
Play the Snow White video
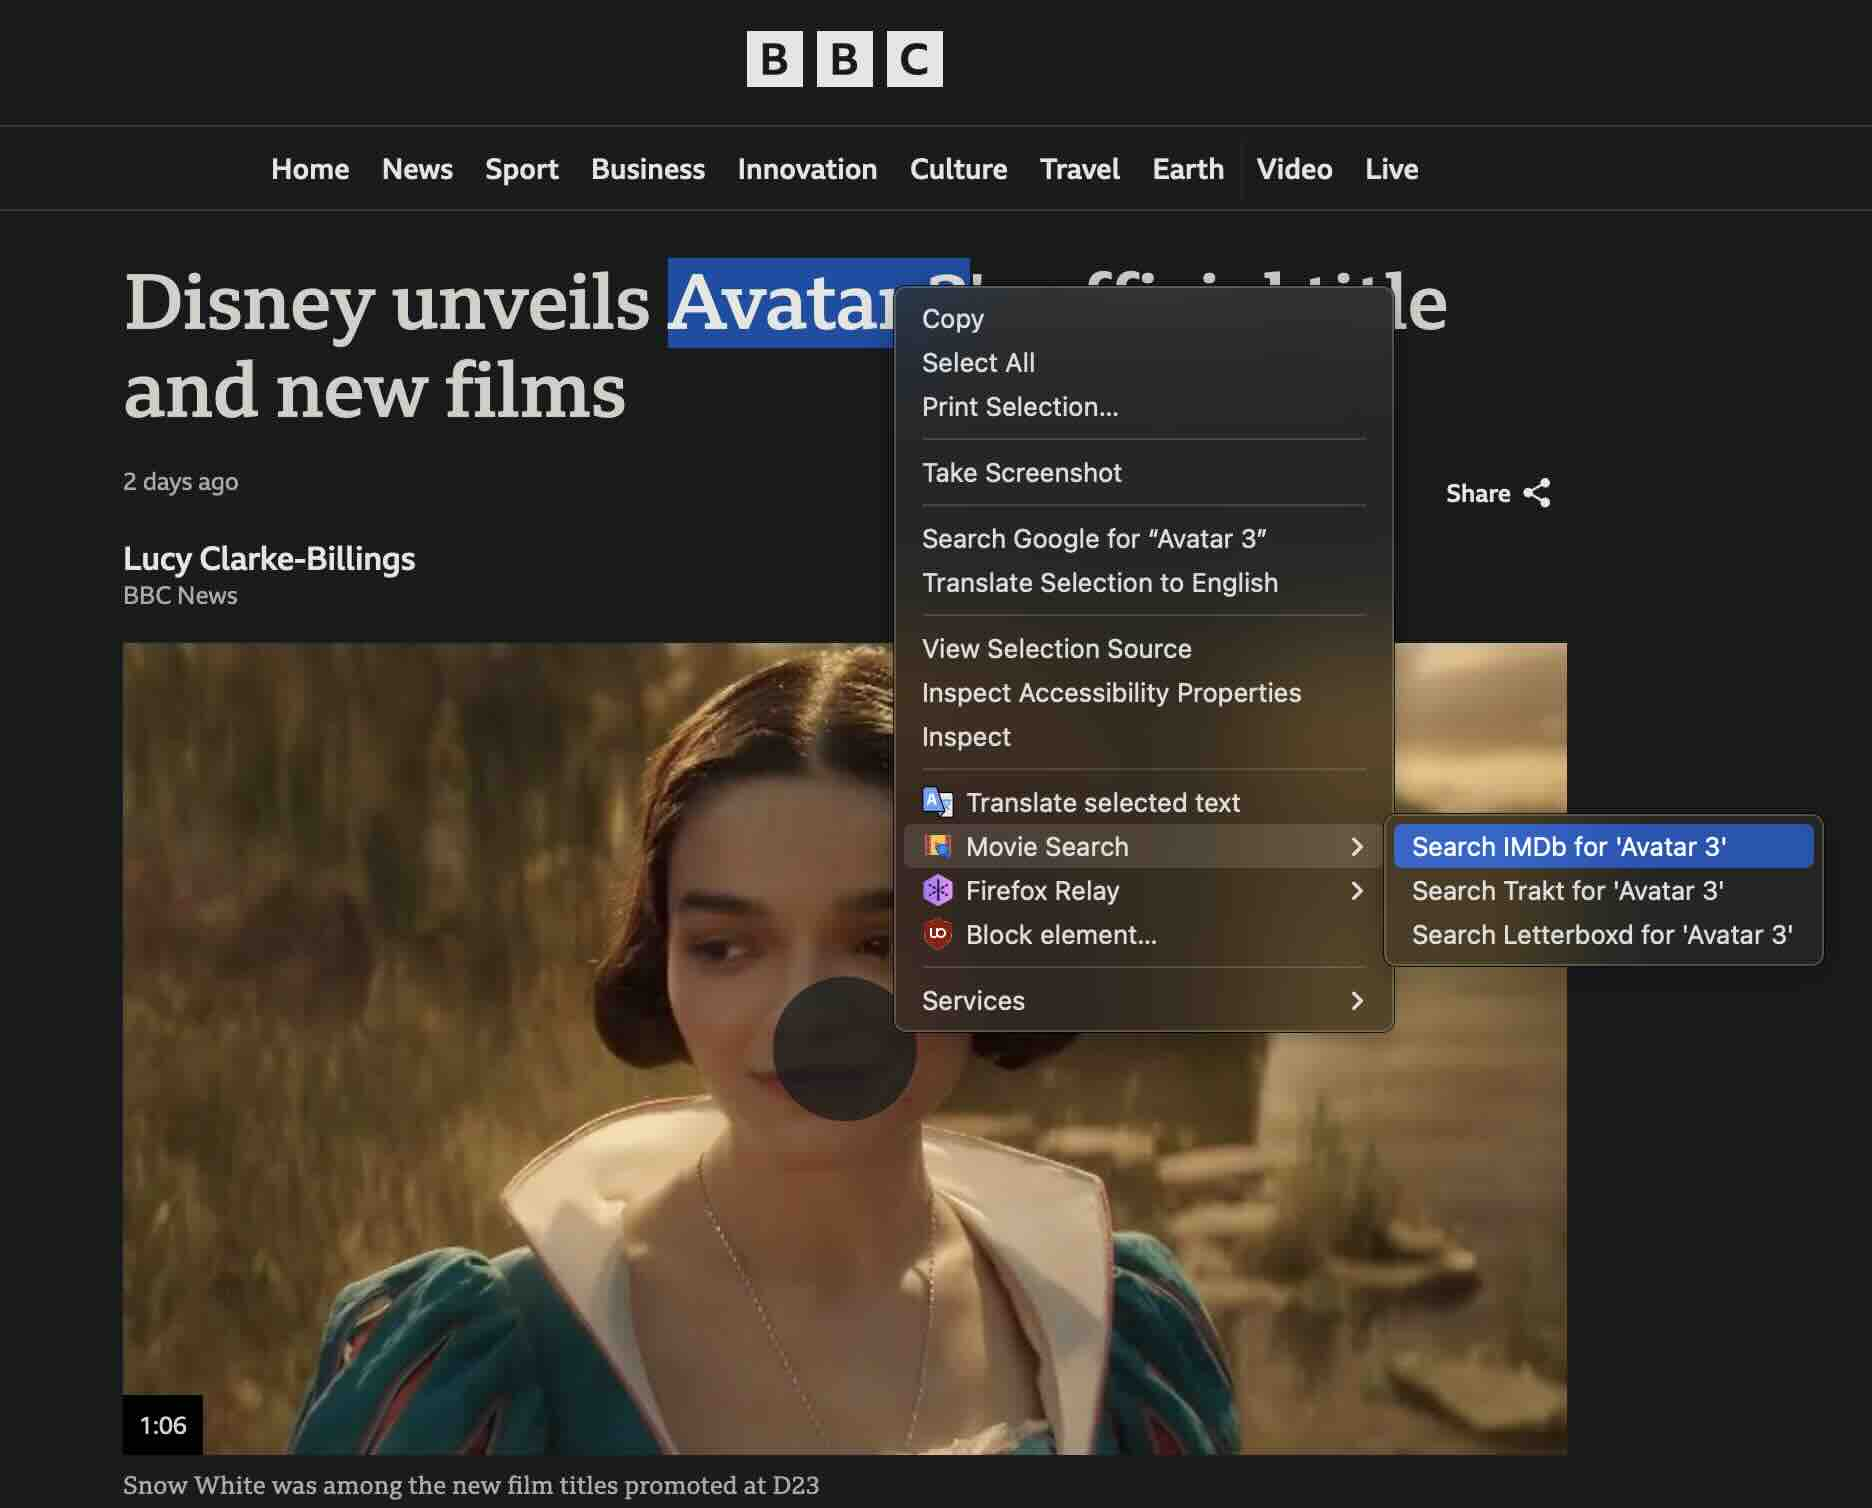click(844, 1048)
